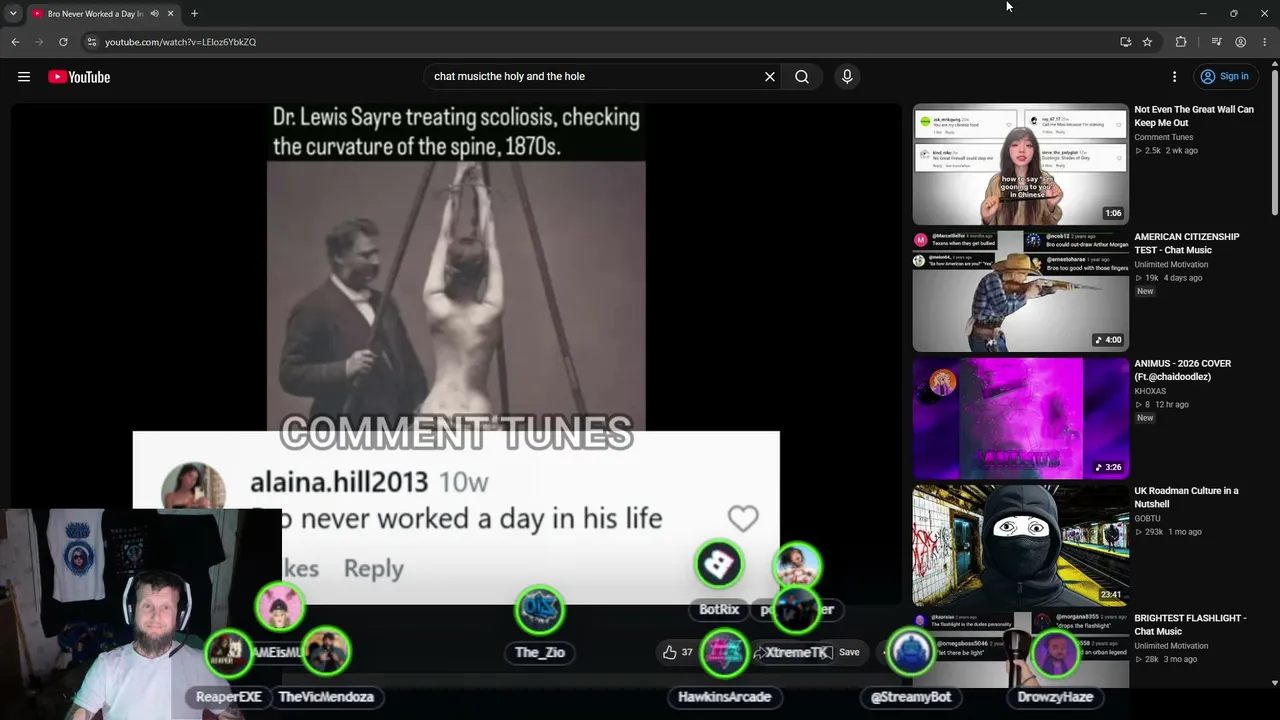This screenshot has height=720, width=1280.
Task: Open UK Roadman Culture thumbnail
Action: pos(1020,545)
